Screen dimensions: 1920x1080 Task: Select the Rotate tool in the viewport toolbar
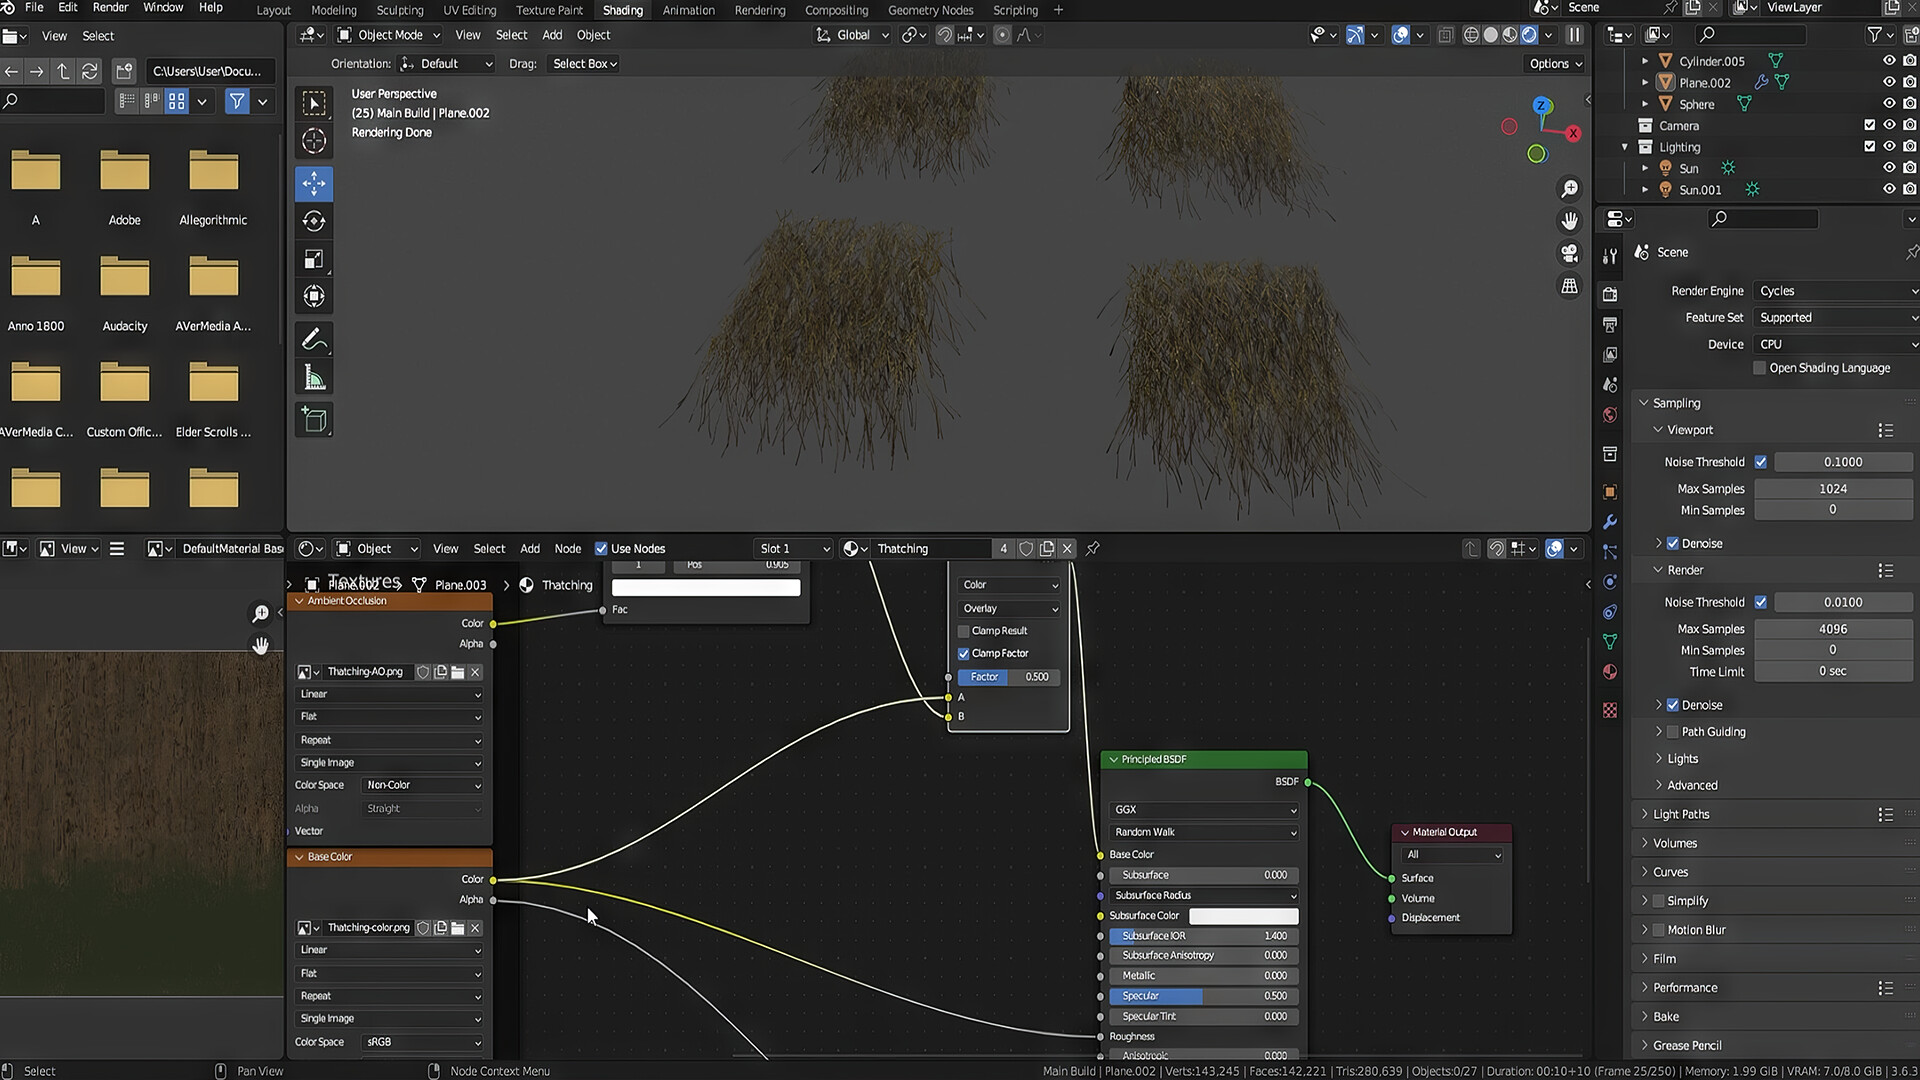point(314,221)
